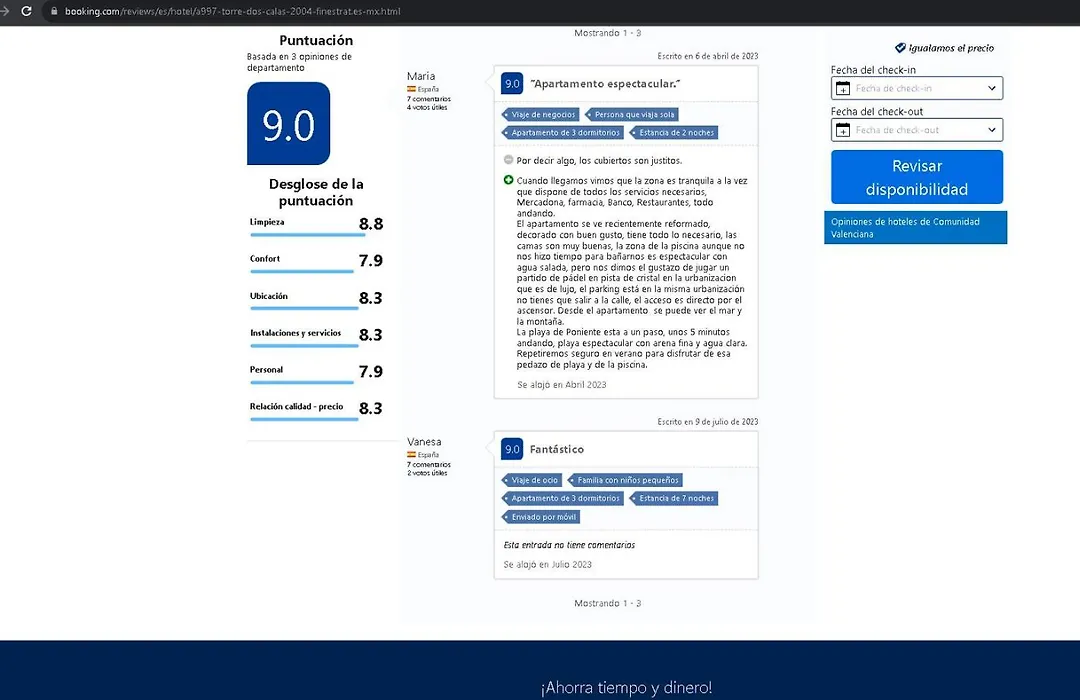Click the Personal score bar

302,382
